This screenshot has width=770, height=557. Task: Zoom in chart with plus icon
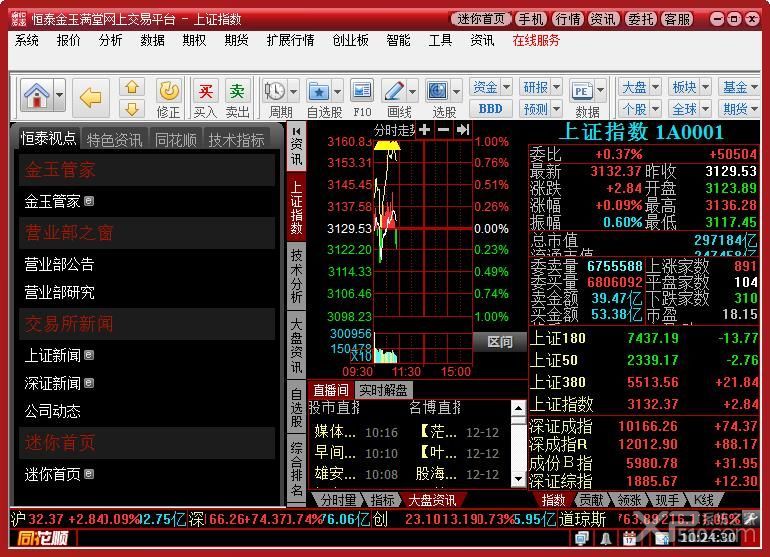click(x=425, y=130)
